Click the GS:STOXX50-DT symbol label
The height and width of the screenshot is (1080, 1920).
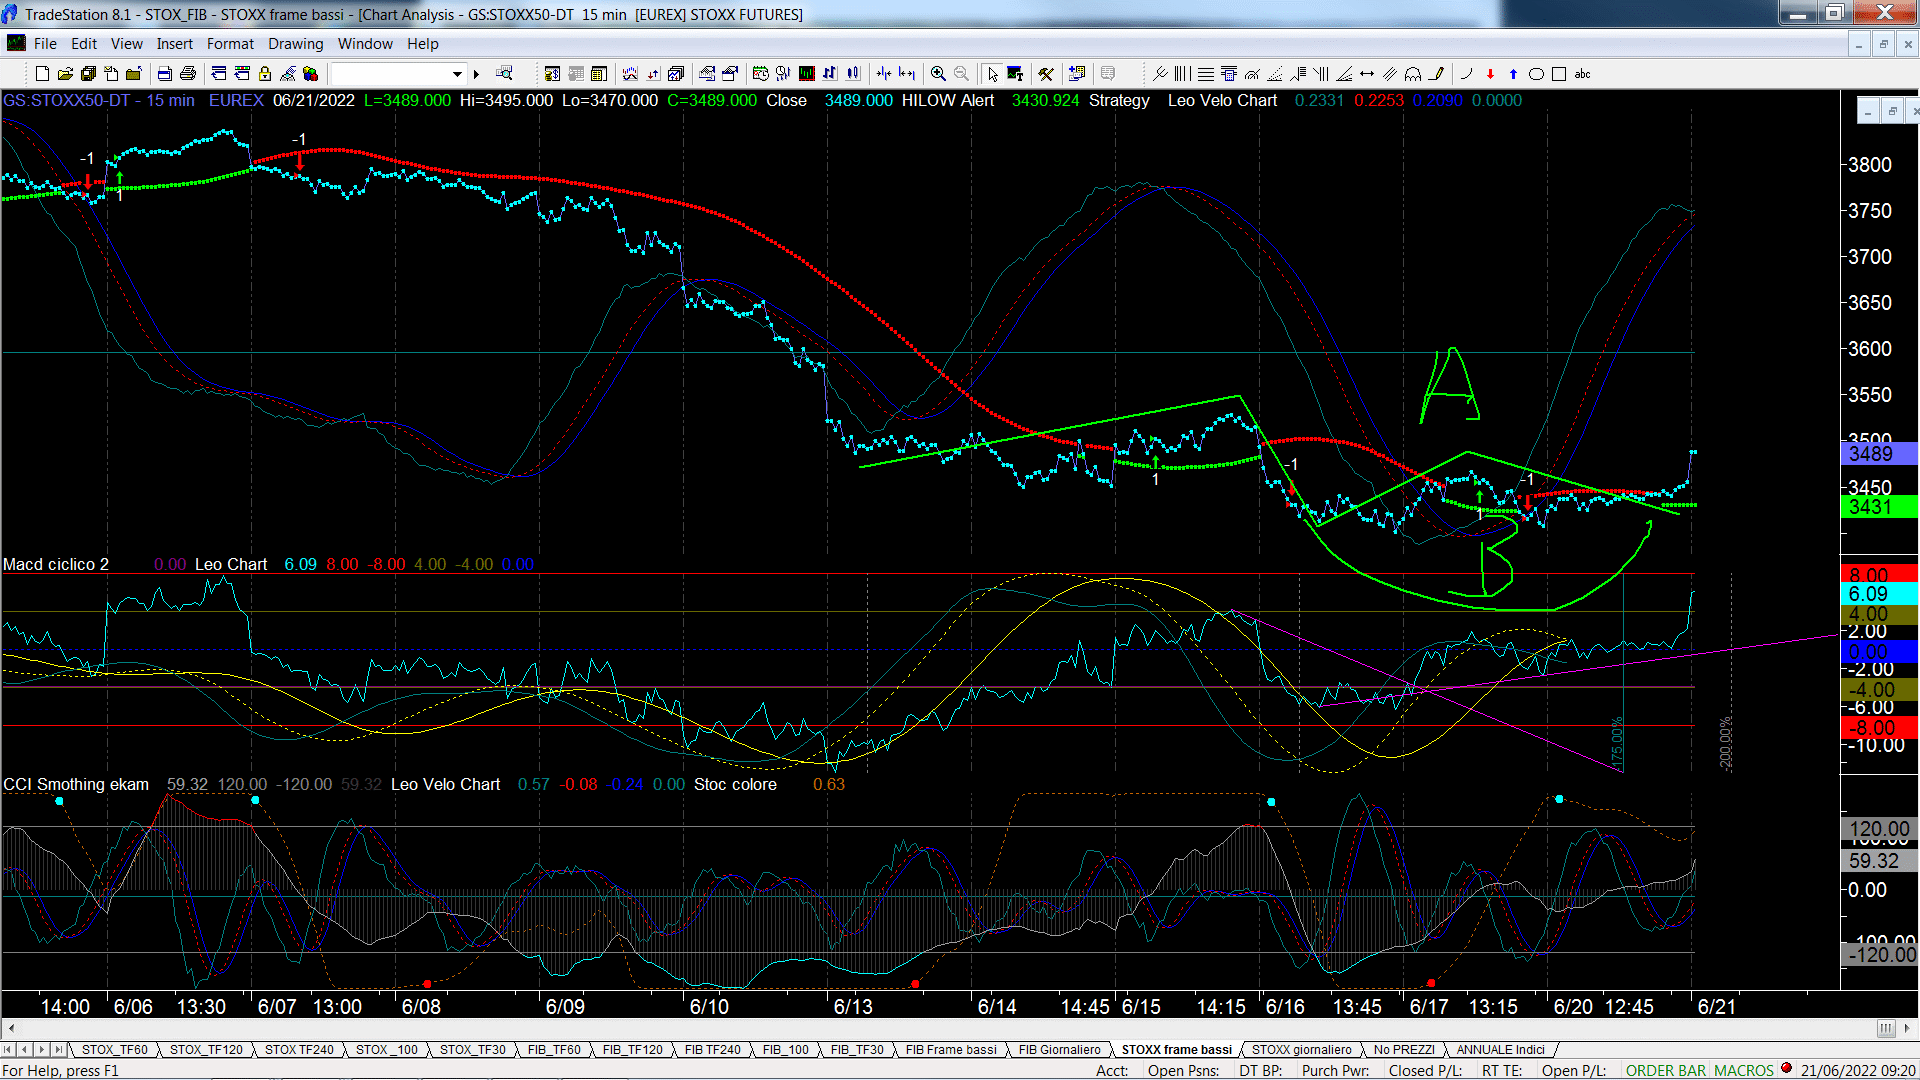click(x=67, y=100)
